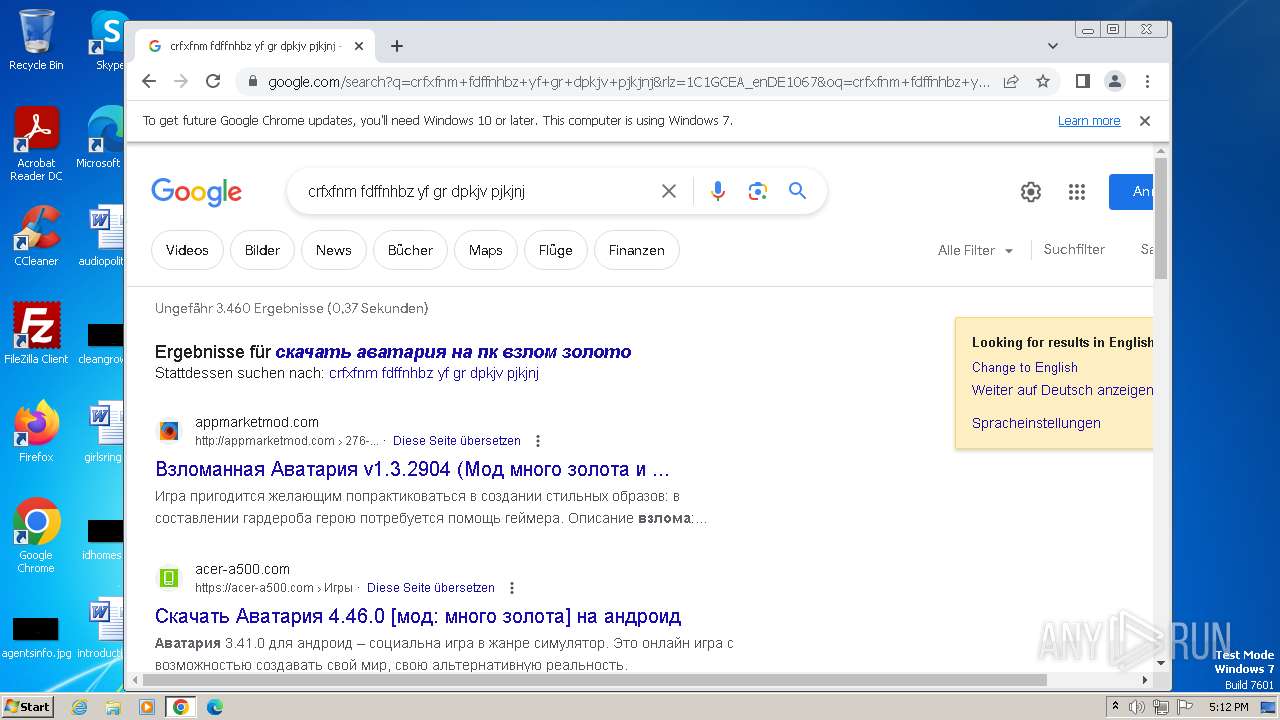The height and width of the screenshot is (720, 1280).
Task: Clear the Google search box
Action: pyautogui.click(x=669, y=191)
